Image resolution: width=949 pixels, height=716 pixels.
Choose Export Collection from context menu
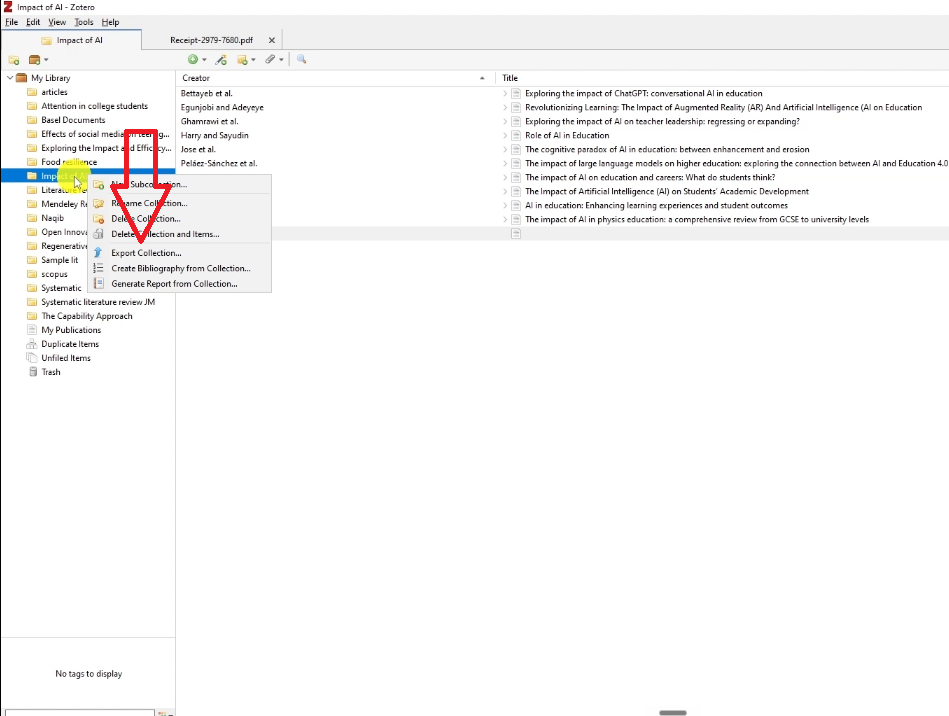pyautogui.click(x=146, y=253)
